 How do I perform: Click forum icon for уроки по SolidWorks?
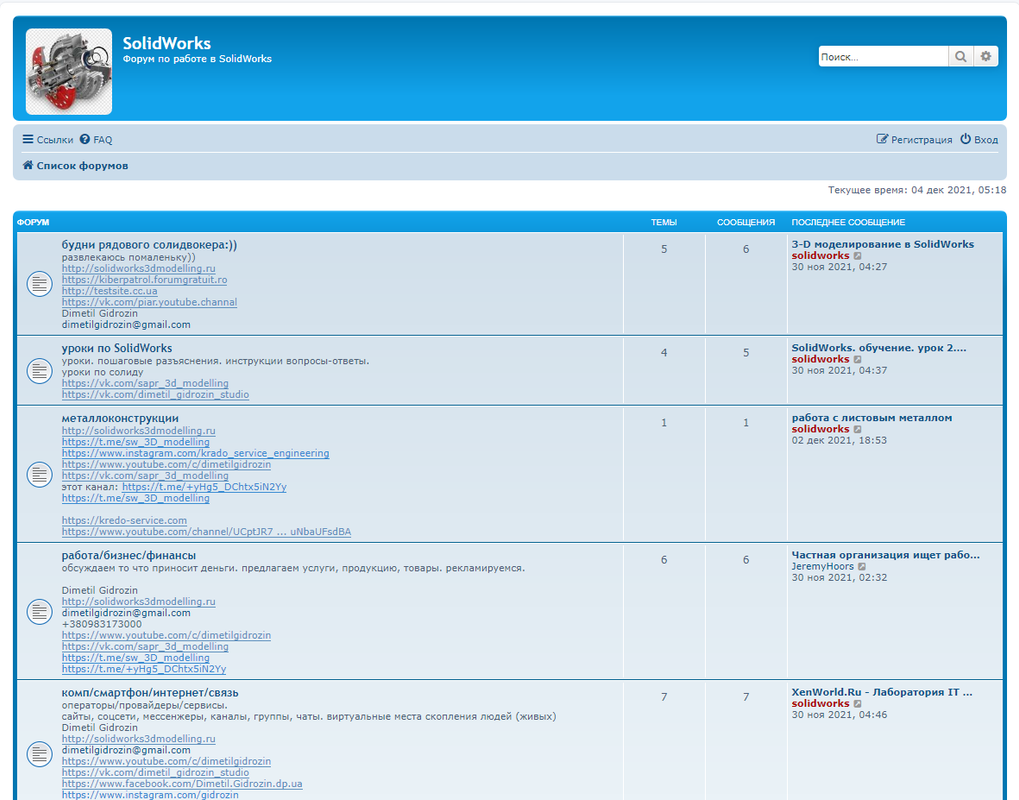tap(40, 371)
